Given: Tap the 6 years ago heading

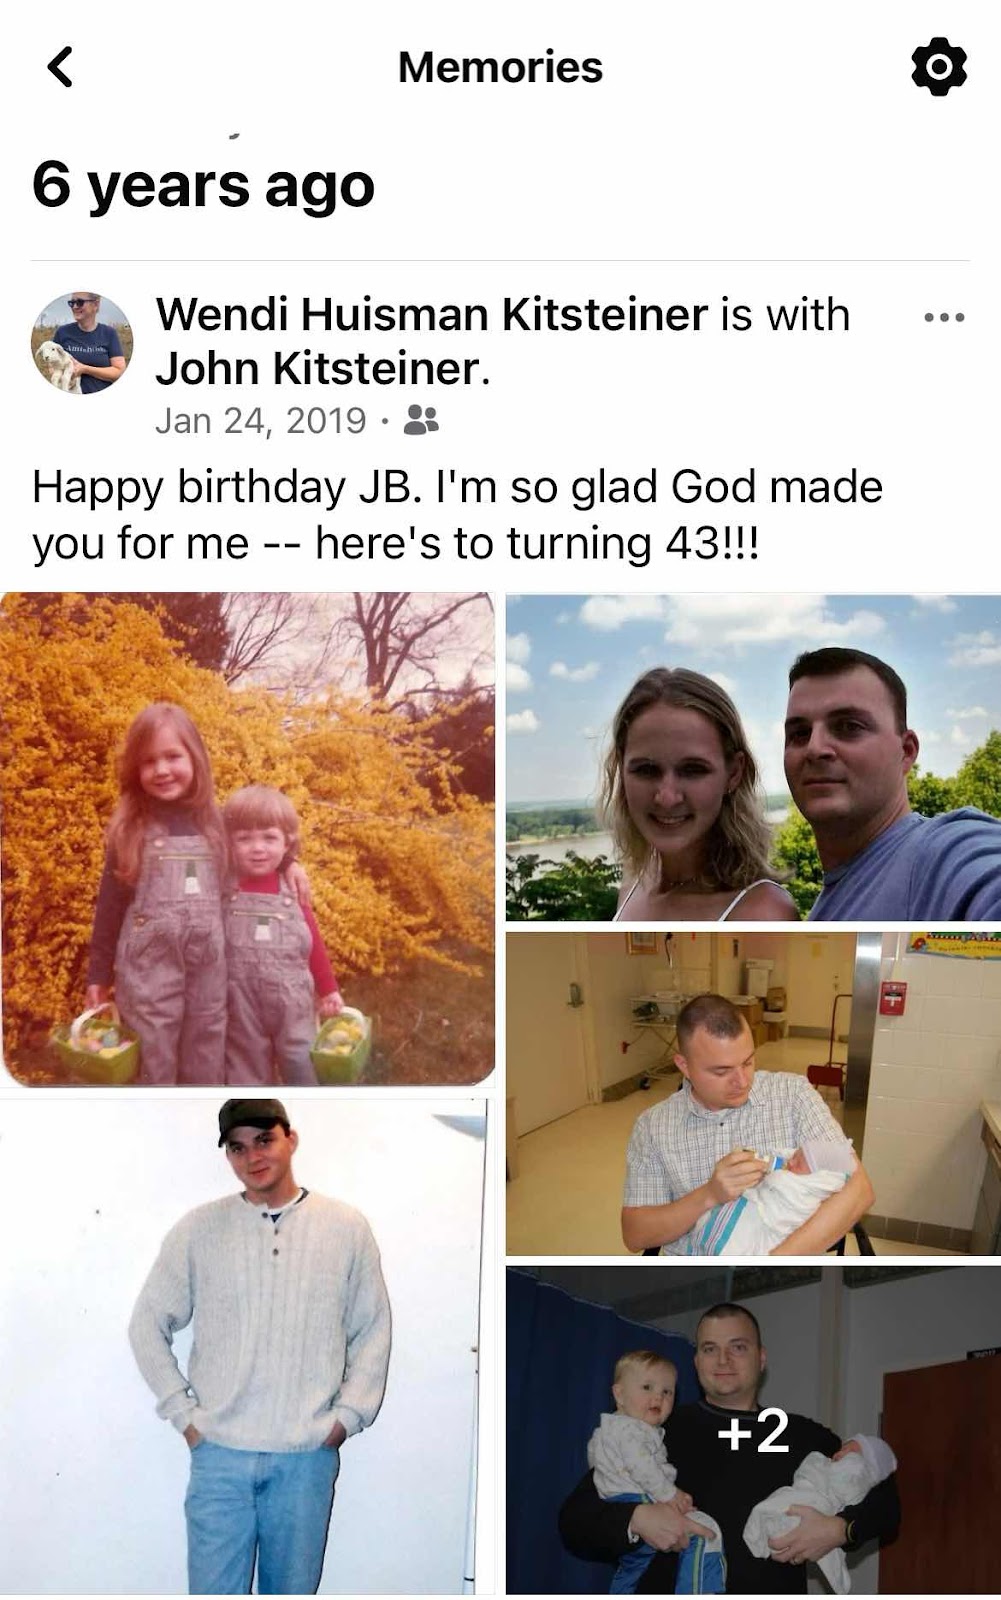Looking at the screenshot, I should [203, 186].
